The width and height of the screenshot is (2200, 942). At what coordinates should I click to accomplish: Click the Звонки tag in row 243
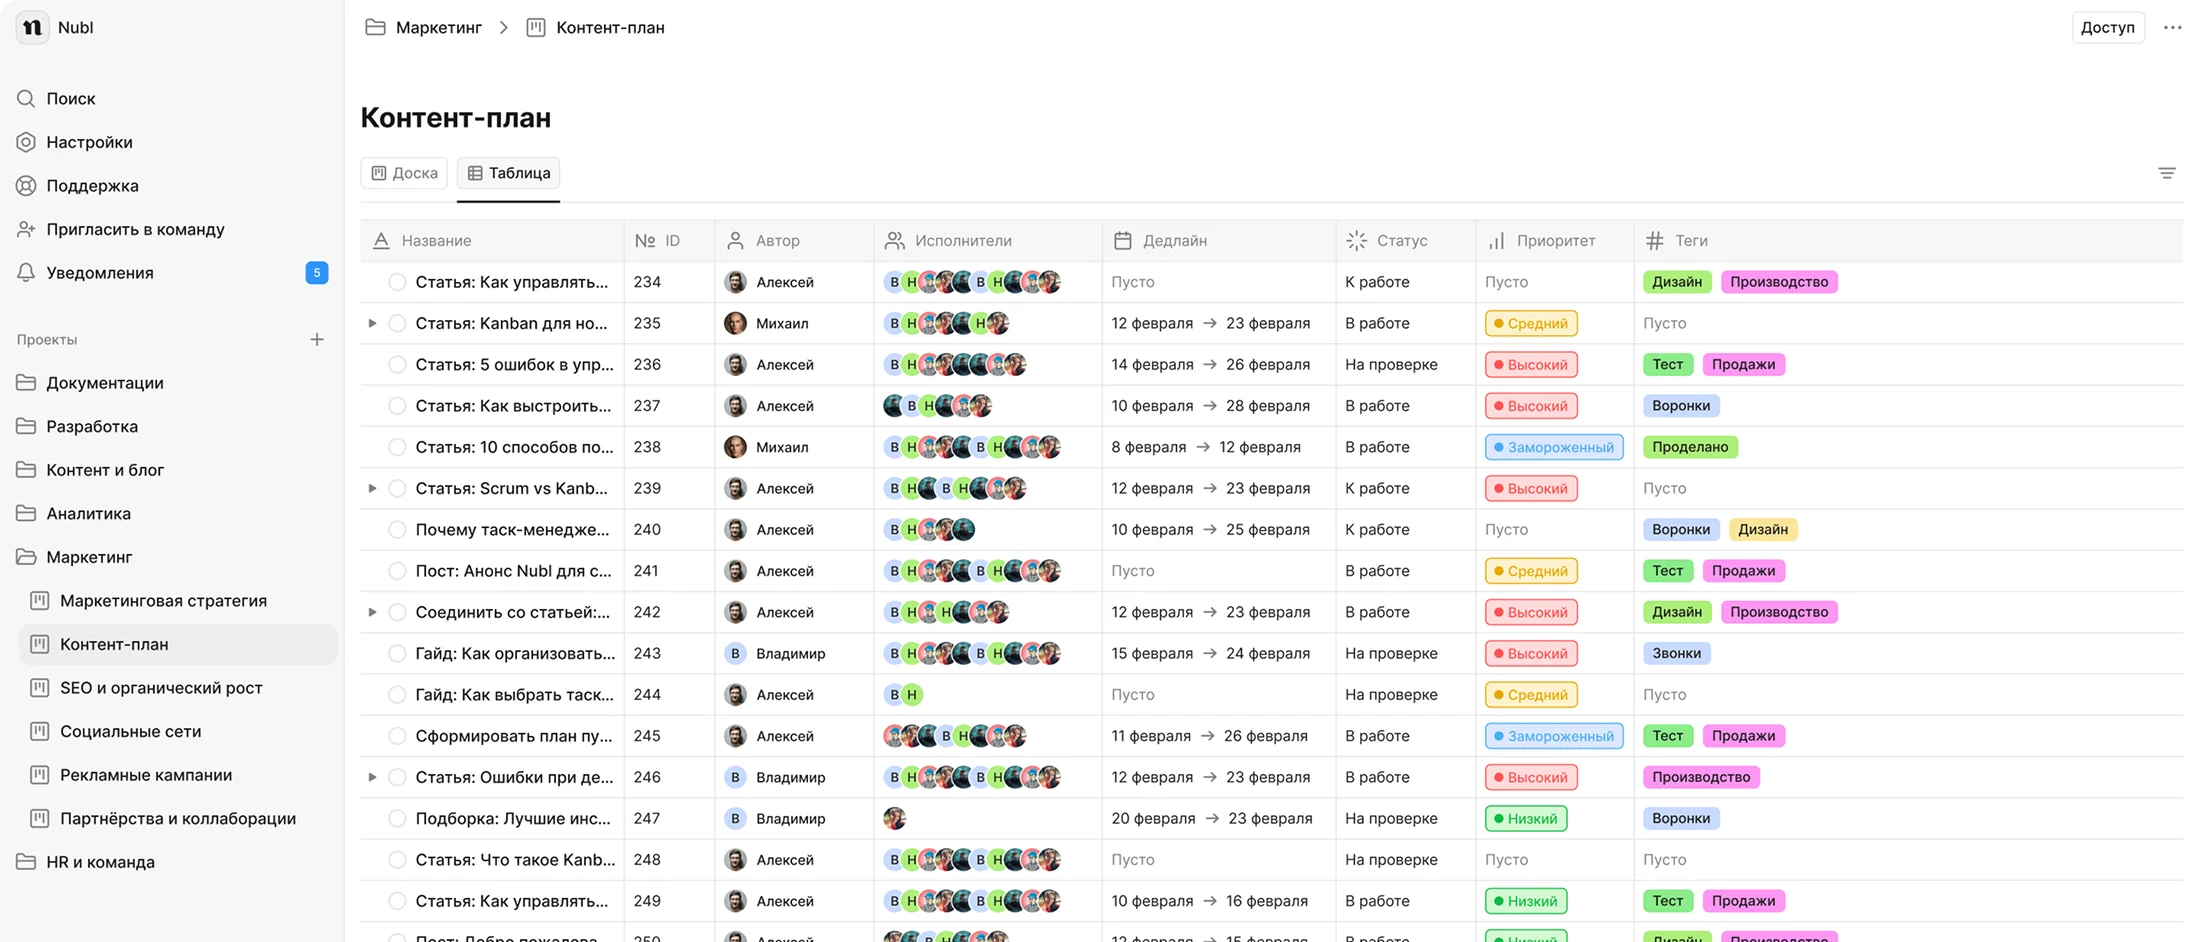tap(1676, 654)
